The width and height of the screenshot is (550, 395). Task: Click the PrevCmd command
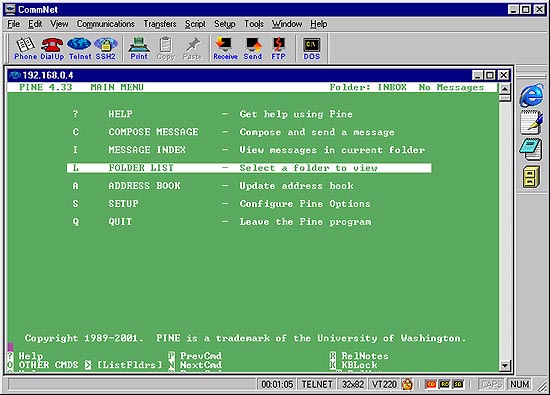pyautogui.click(x=201, y=356)
